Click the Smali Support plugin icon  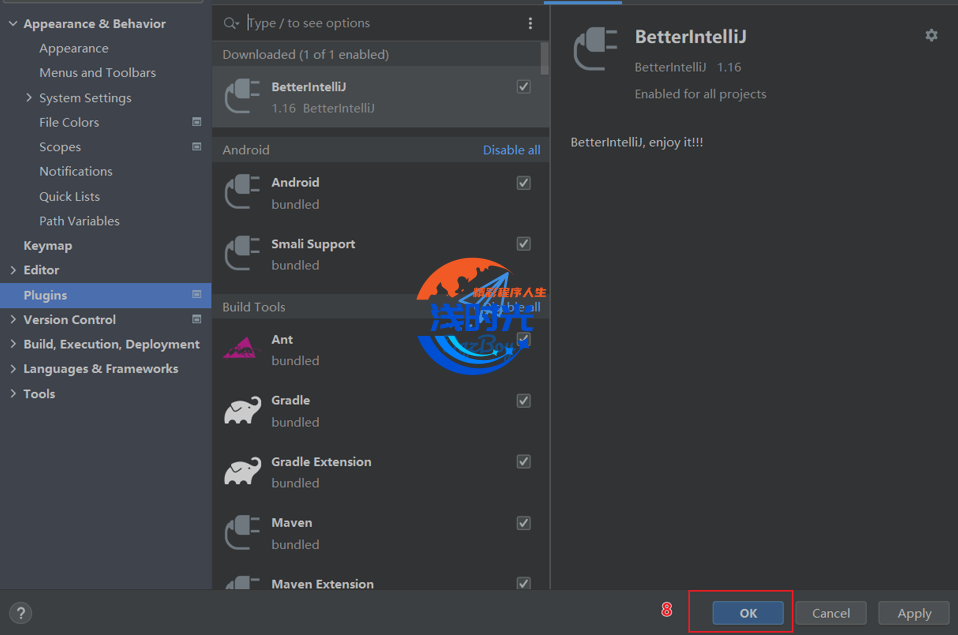click(242, 253)
